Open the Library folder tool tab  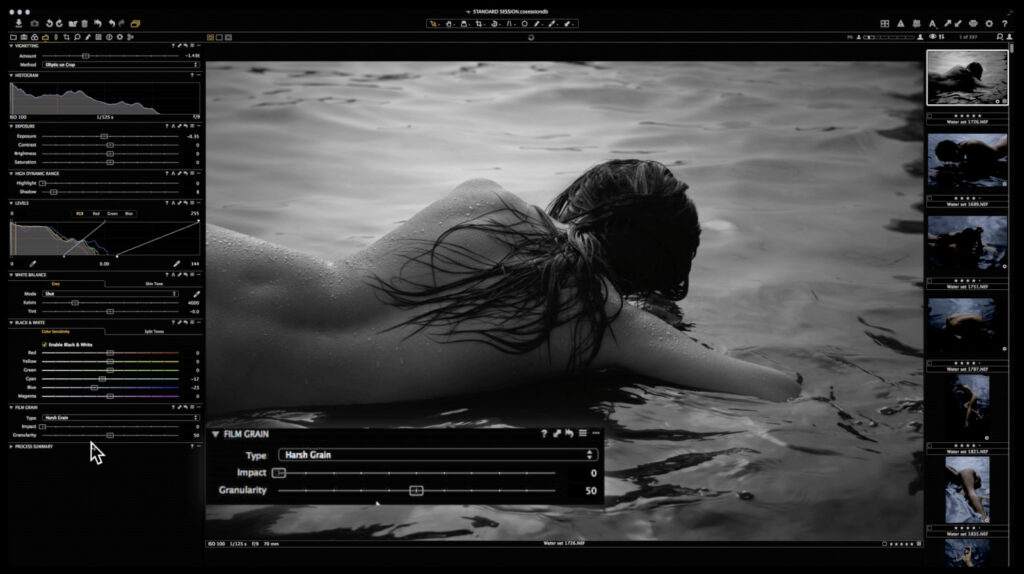(13, 37)
